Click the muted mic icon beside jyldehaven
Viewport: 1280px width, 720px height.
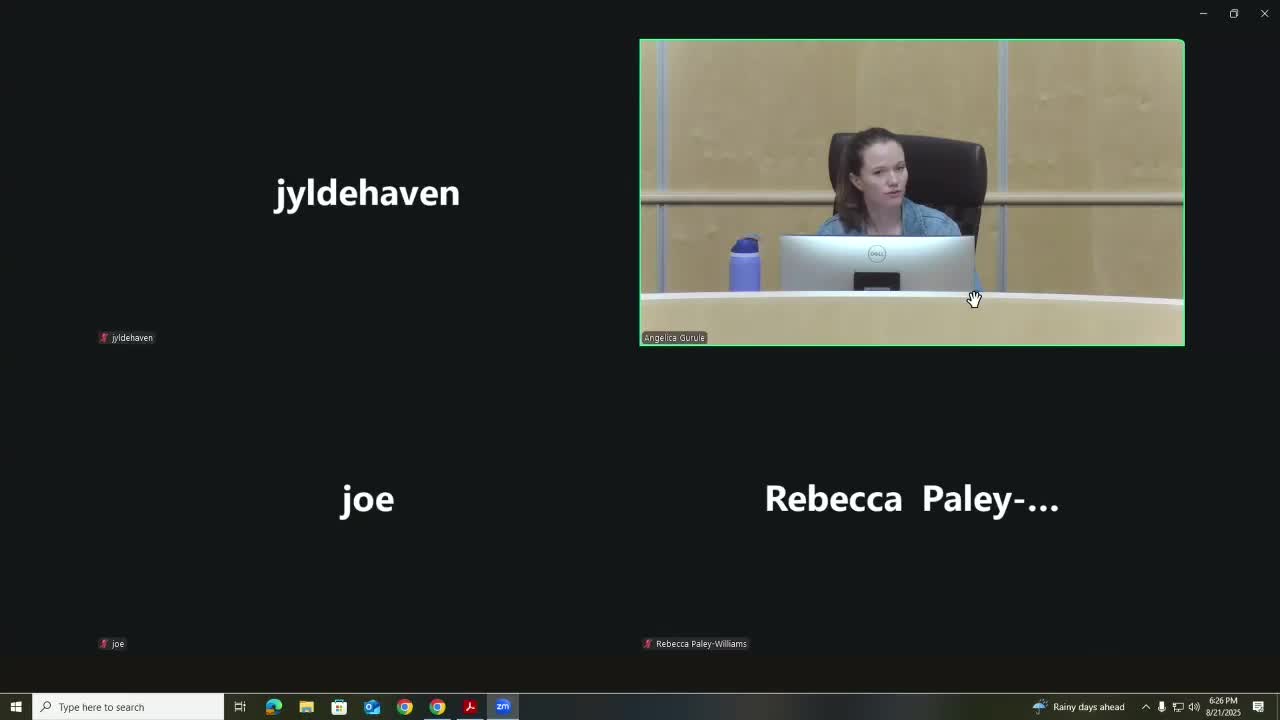tap(104, 338)
